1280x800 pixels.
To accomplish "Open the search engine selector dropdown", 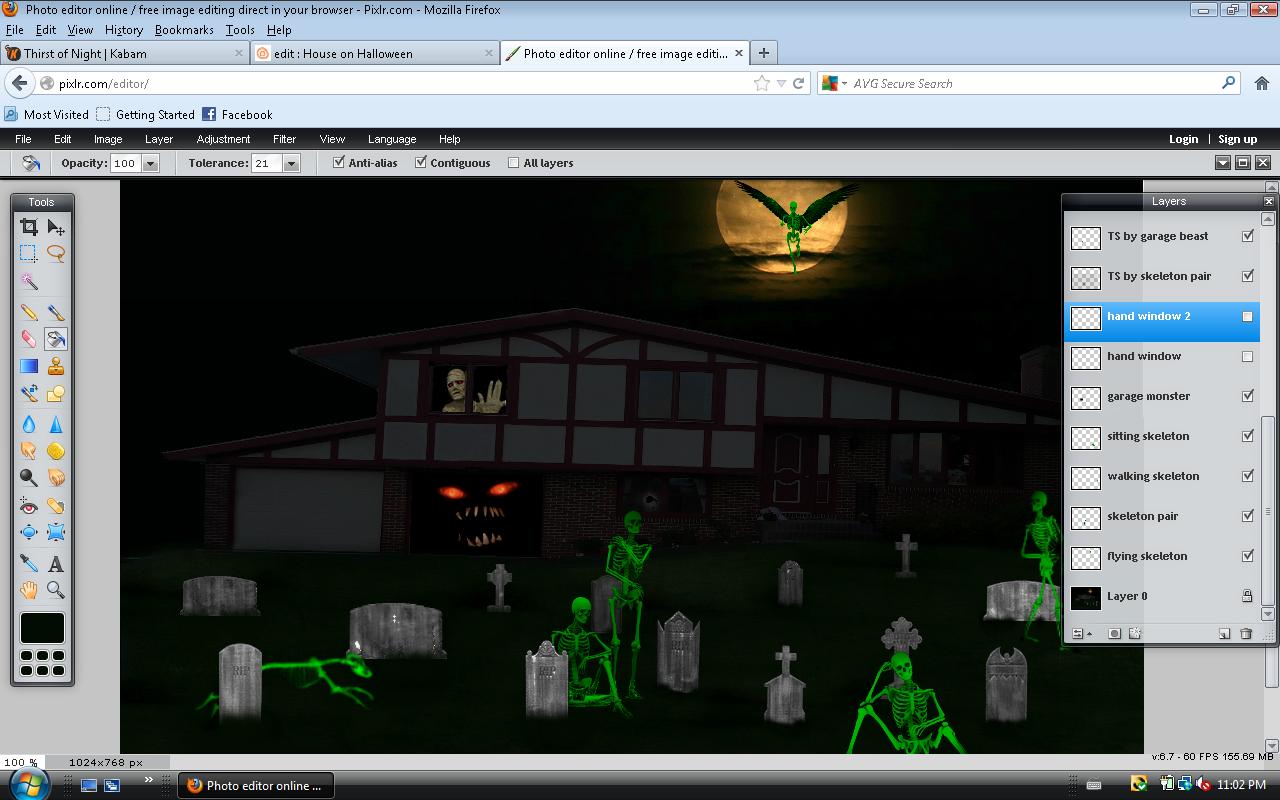I will click(834, 84).
